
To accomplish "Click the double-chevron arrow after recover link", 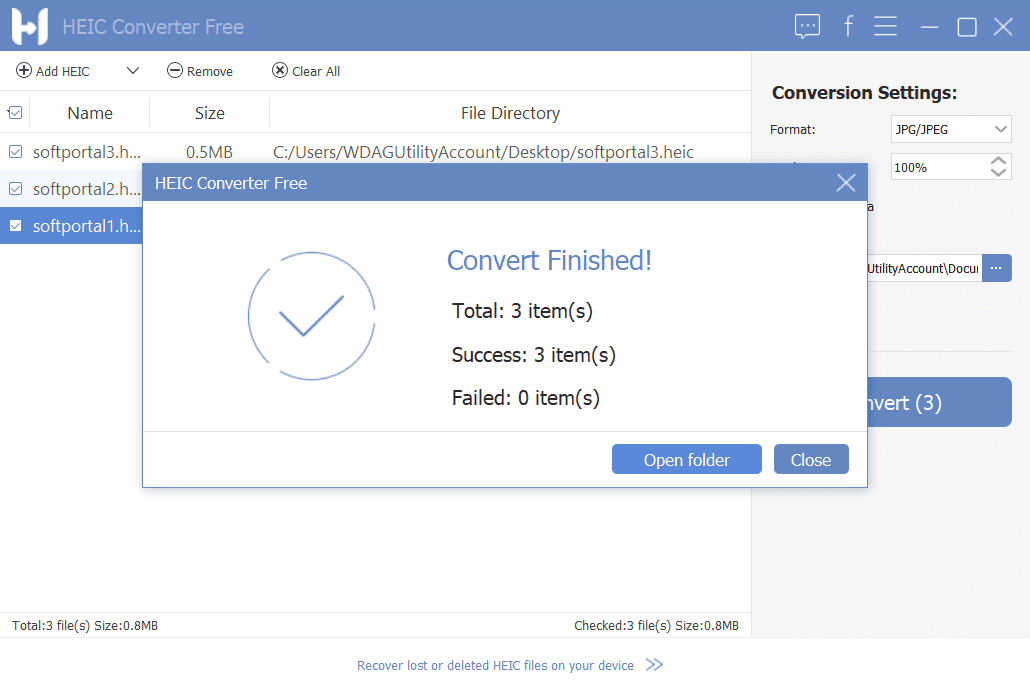I will tap(654, 665).
